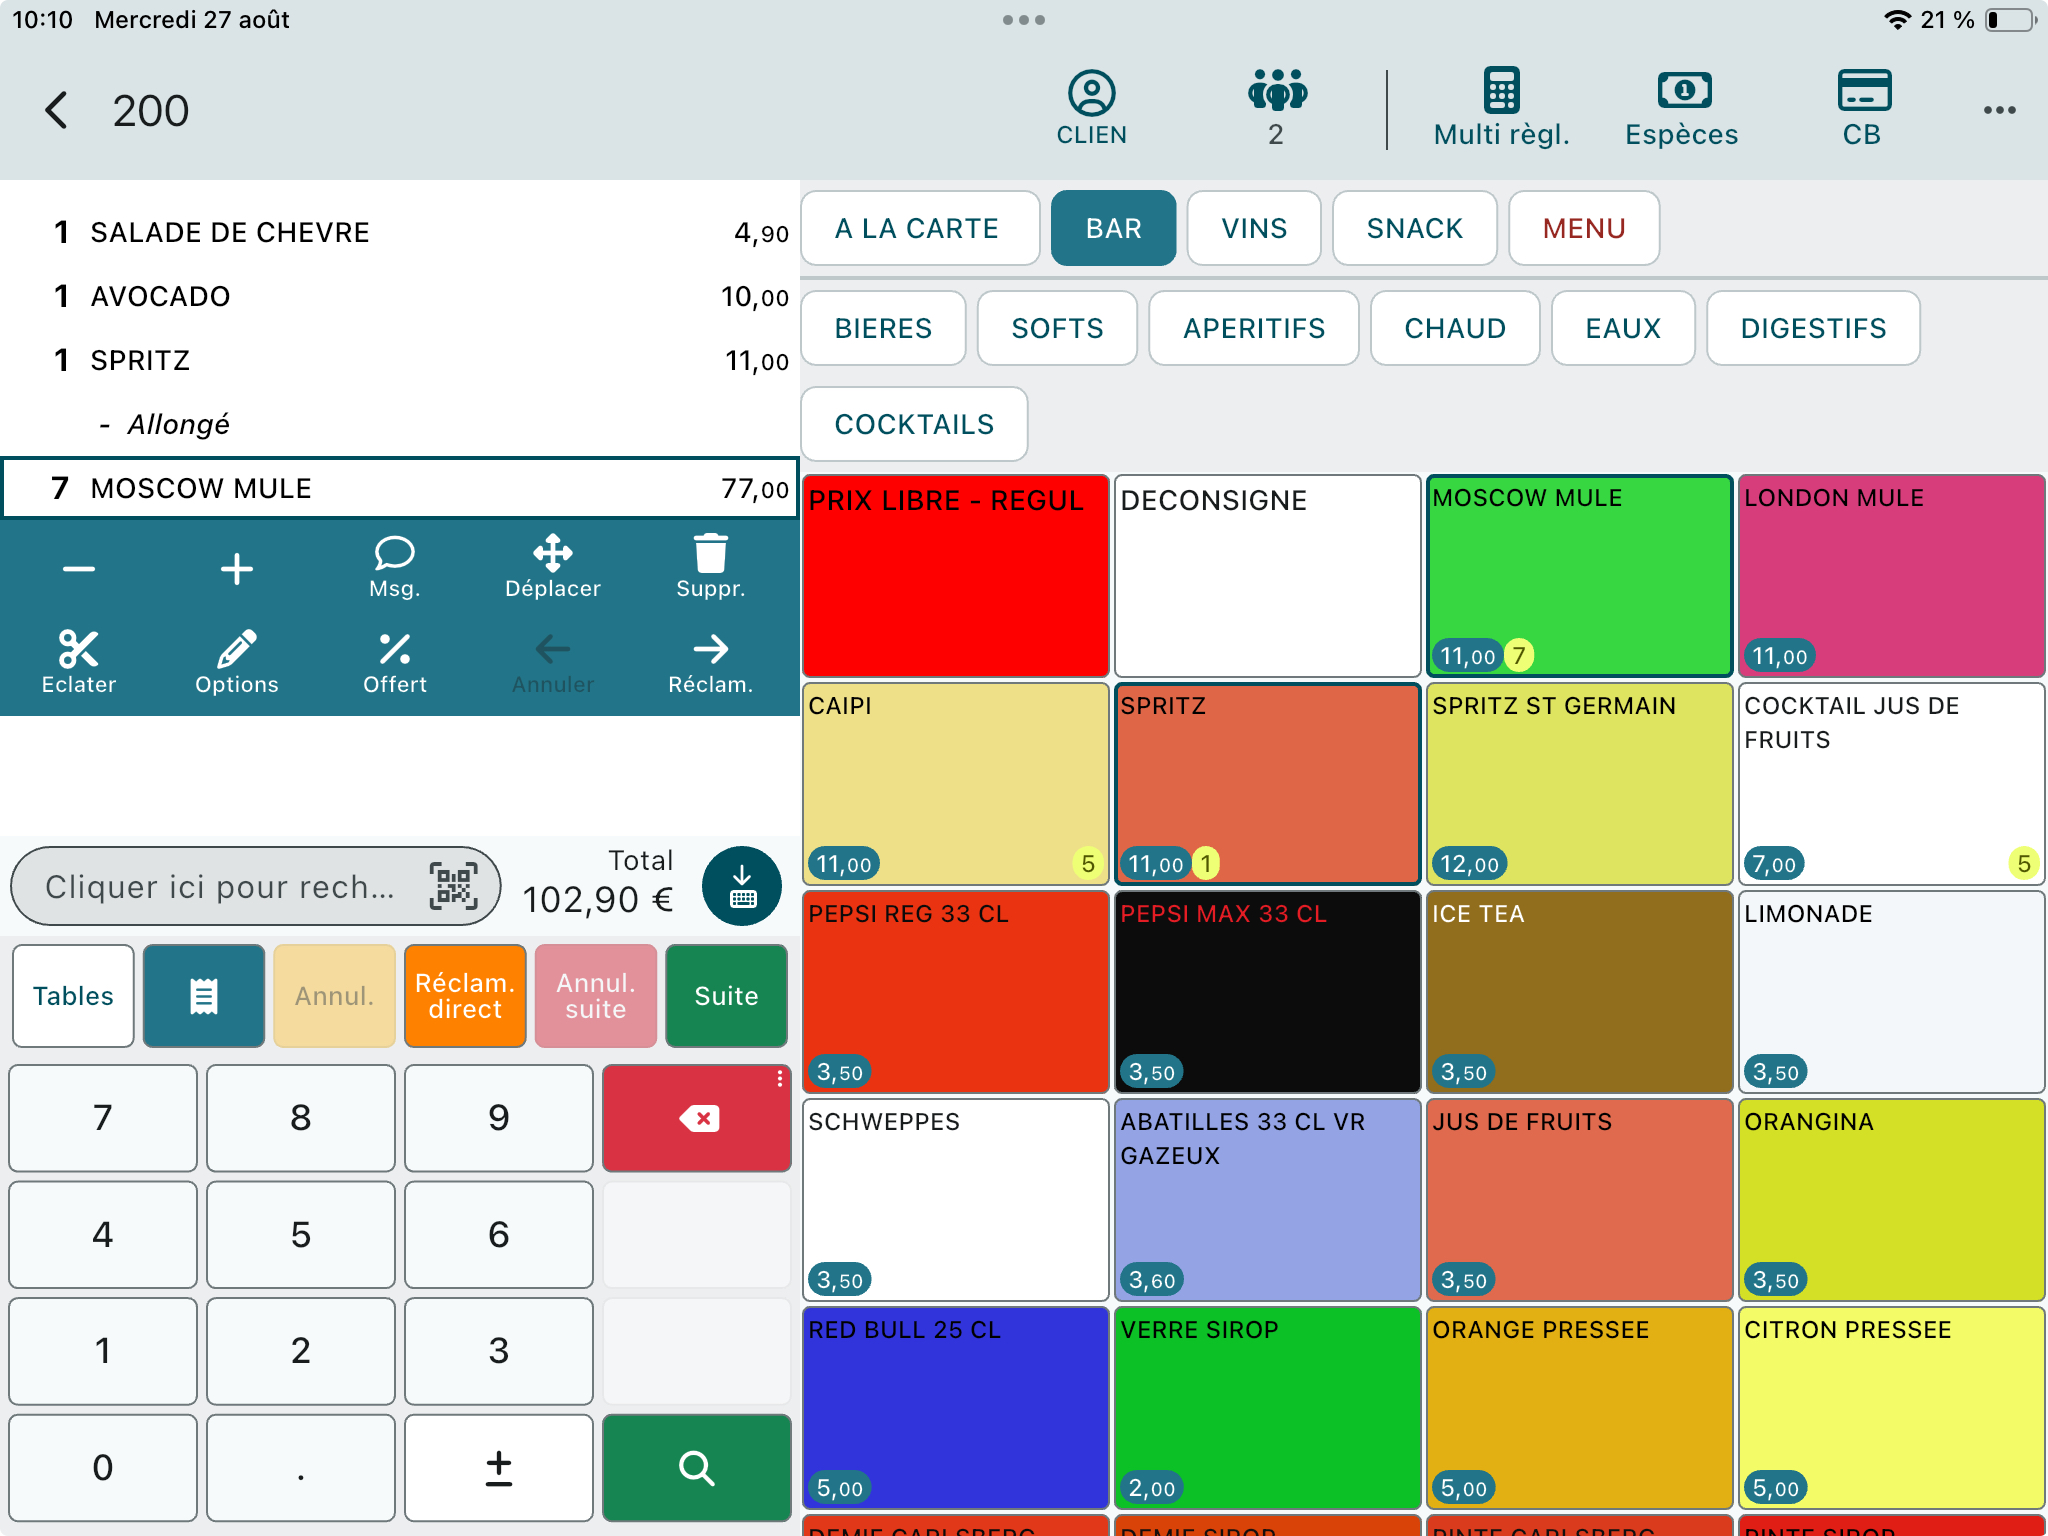Filter by COCKTAILS subcategory
The image size is (2048, 1536).
coord(914,424)
